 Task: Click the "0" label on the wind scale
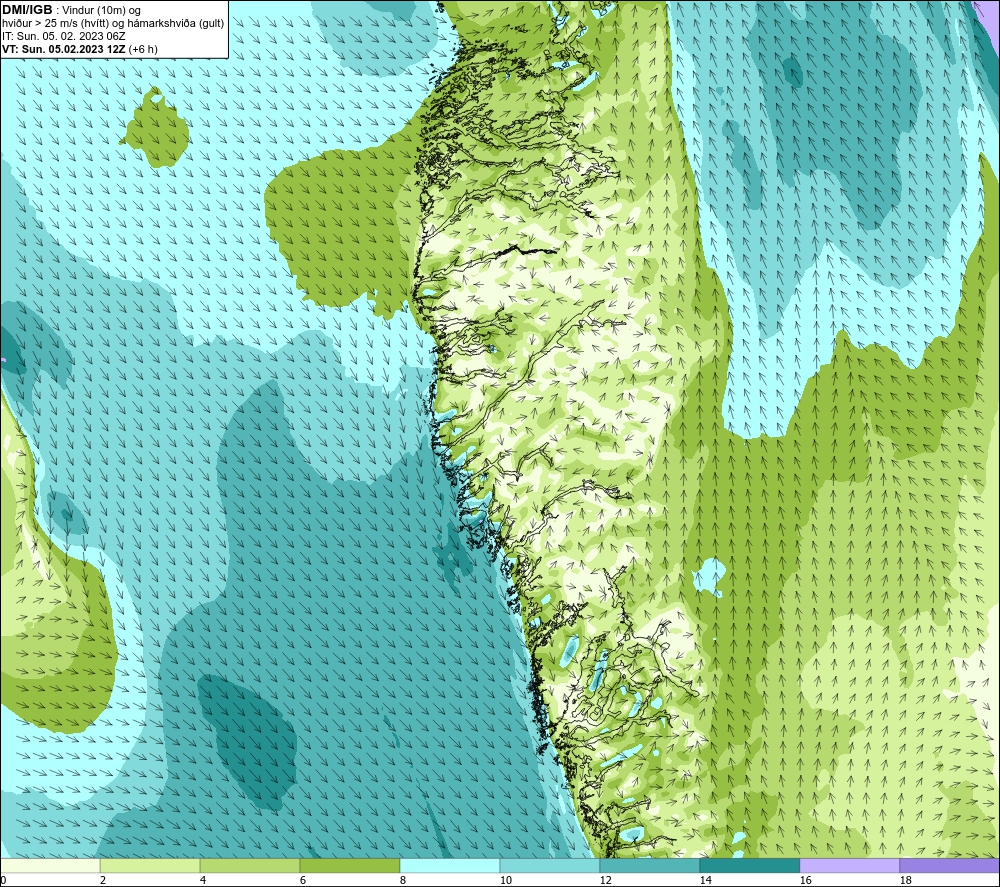click(3, 880)
